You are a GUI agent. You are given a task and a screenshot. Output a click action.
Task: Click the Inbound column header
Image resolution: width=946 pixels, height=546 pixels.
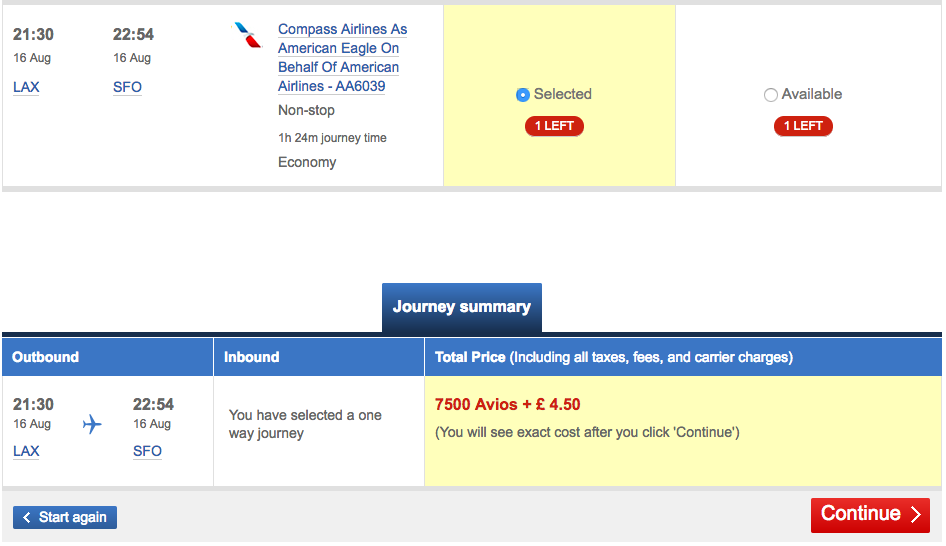click(319, 357)
